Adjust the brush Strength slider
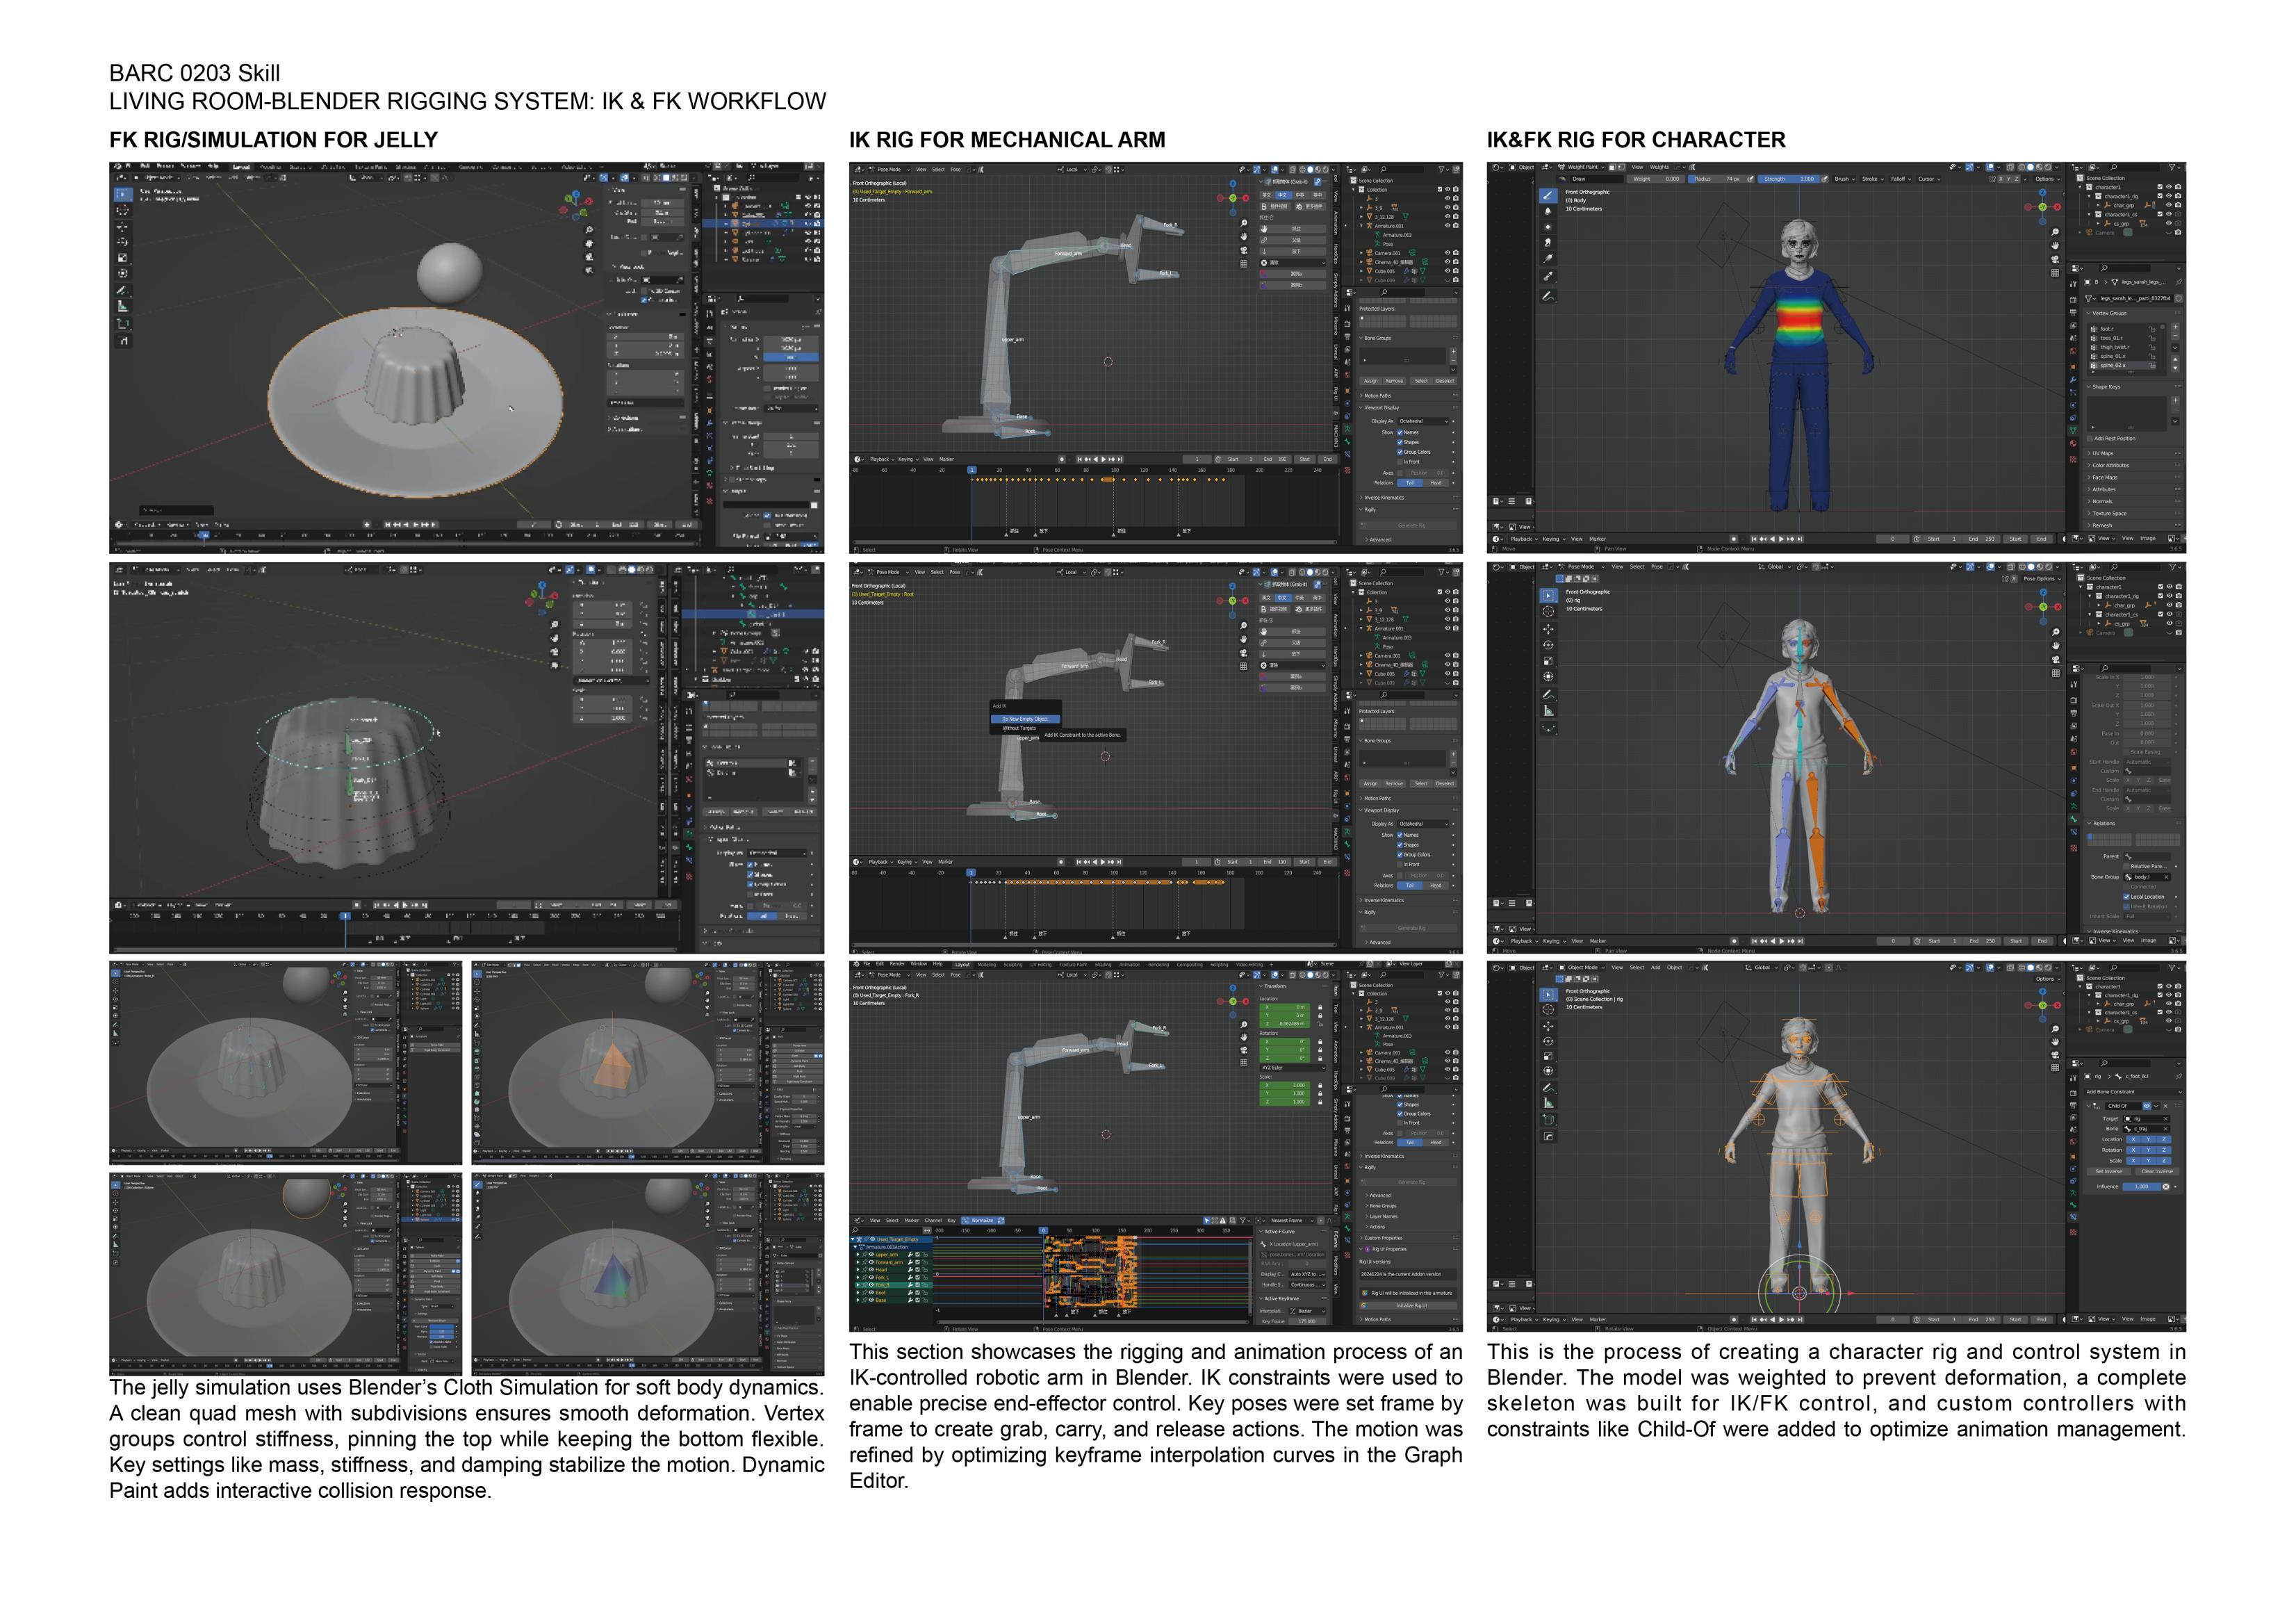 pyautogui.click(x=1788, y=179)
